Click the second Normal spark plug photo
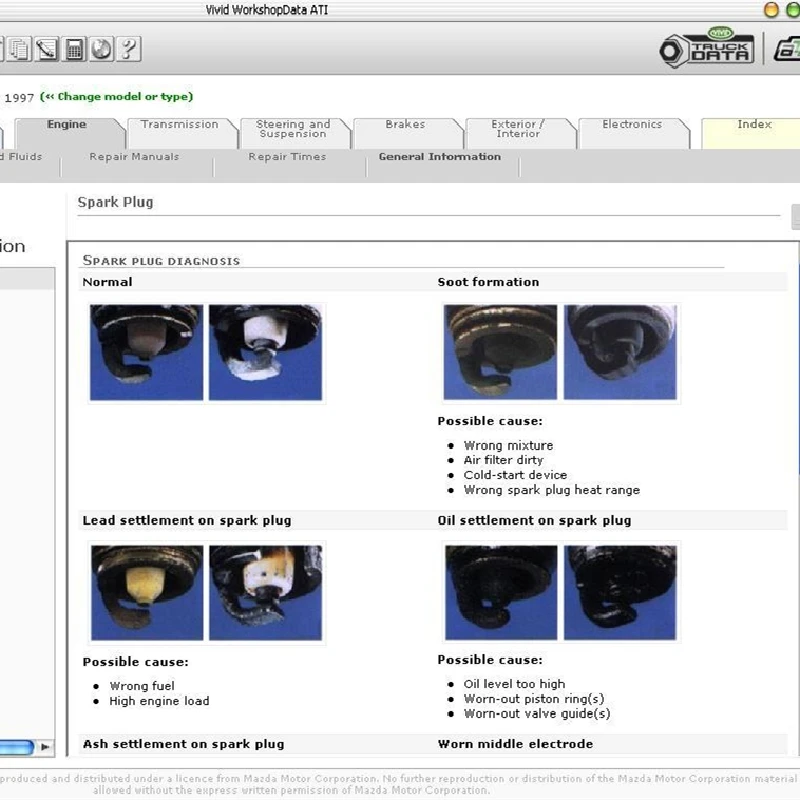Screen dimensions: 800x800 point(265,353)
